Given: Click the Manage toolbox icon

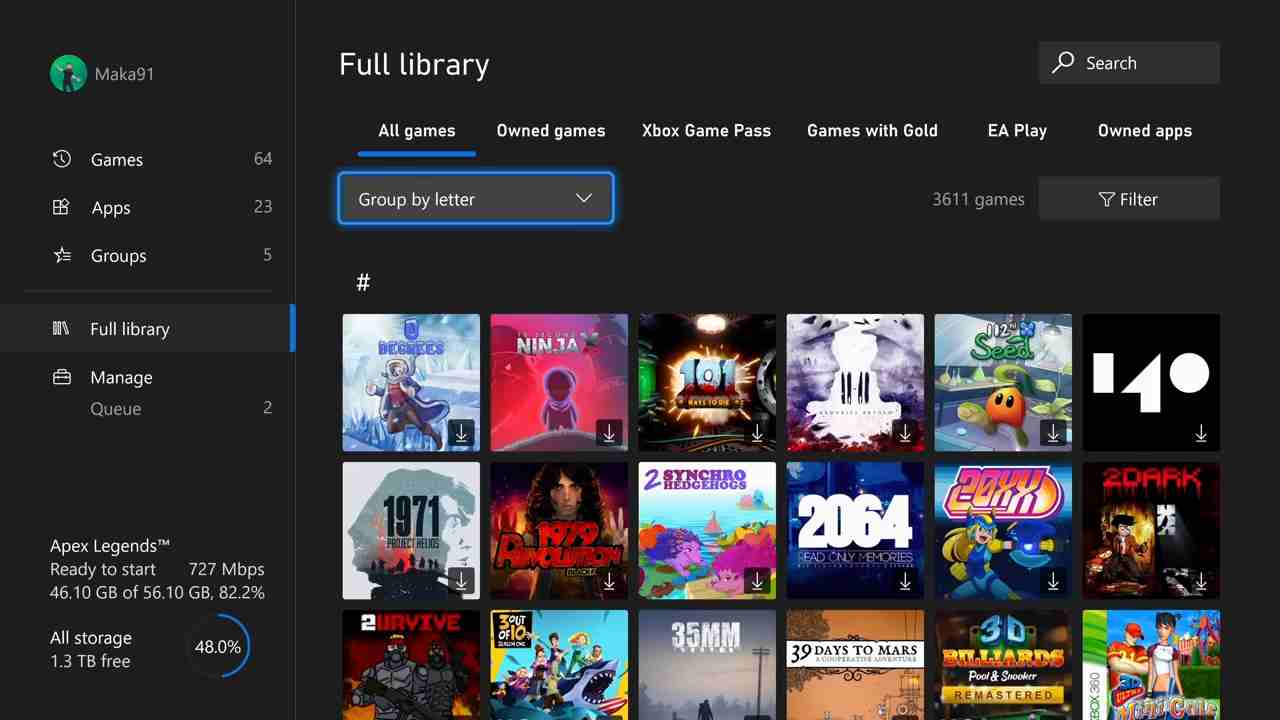Looking at the screenshot, I should pyautogui.click(x=62, y=377).
